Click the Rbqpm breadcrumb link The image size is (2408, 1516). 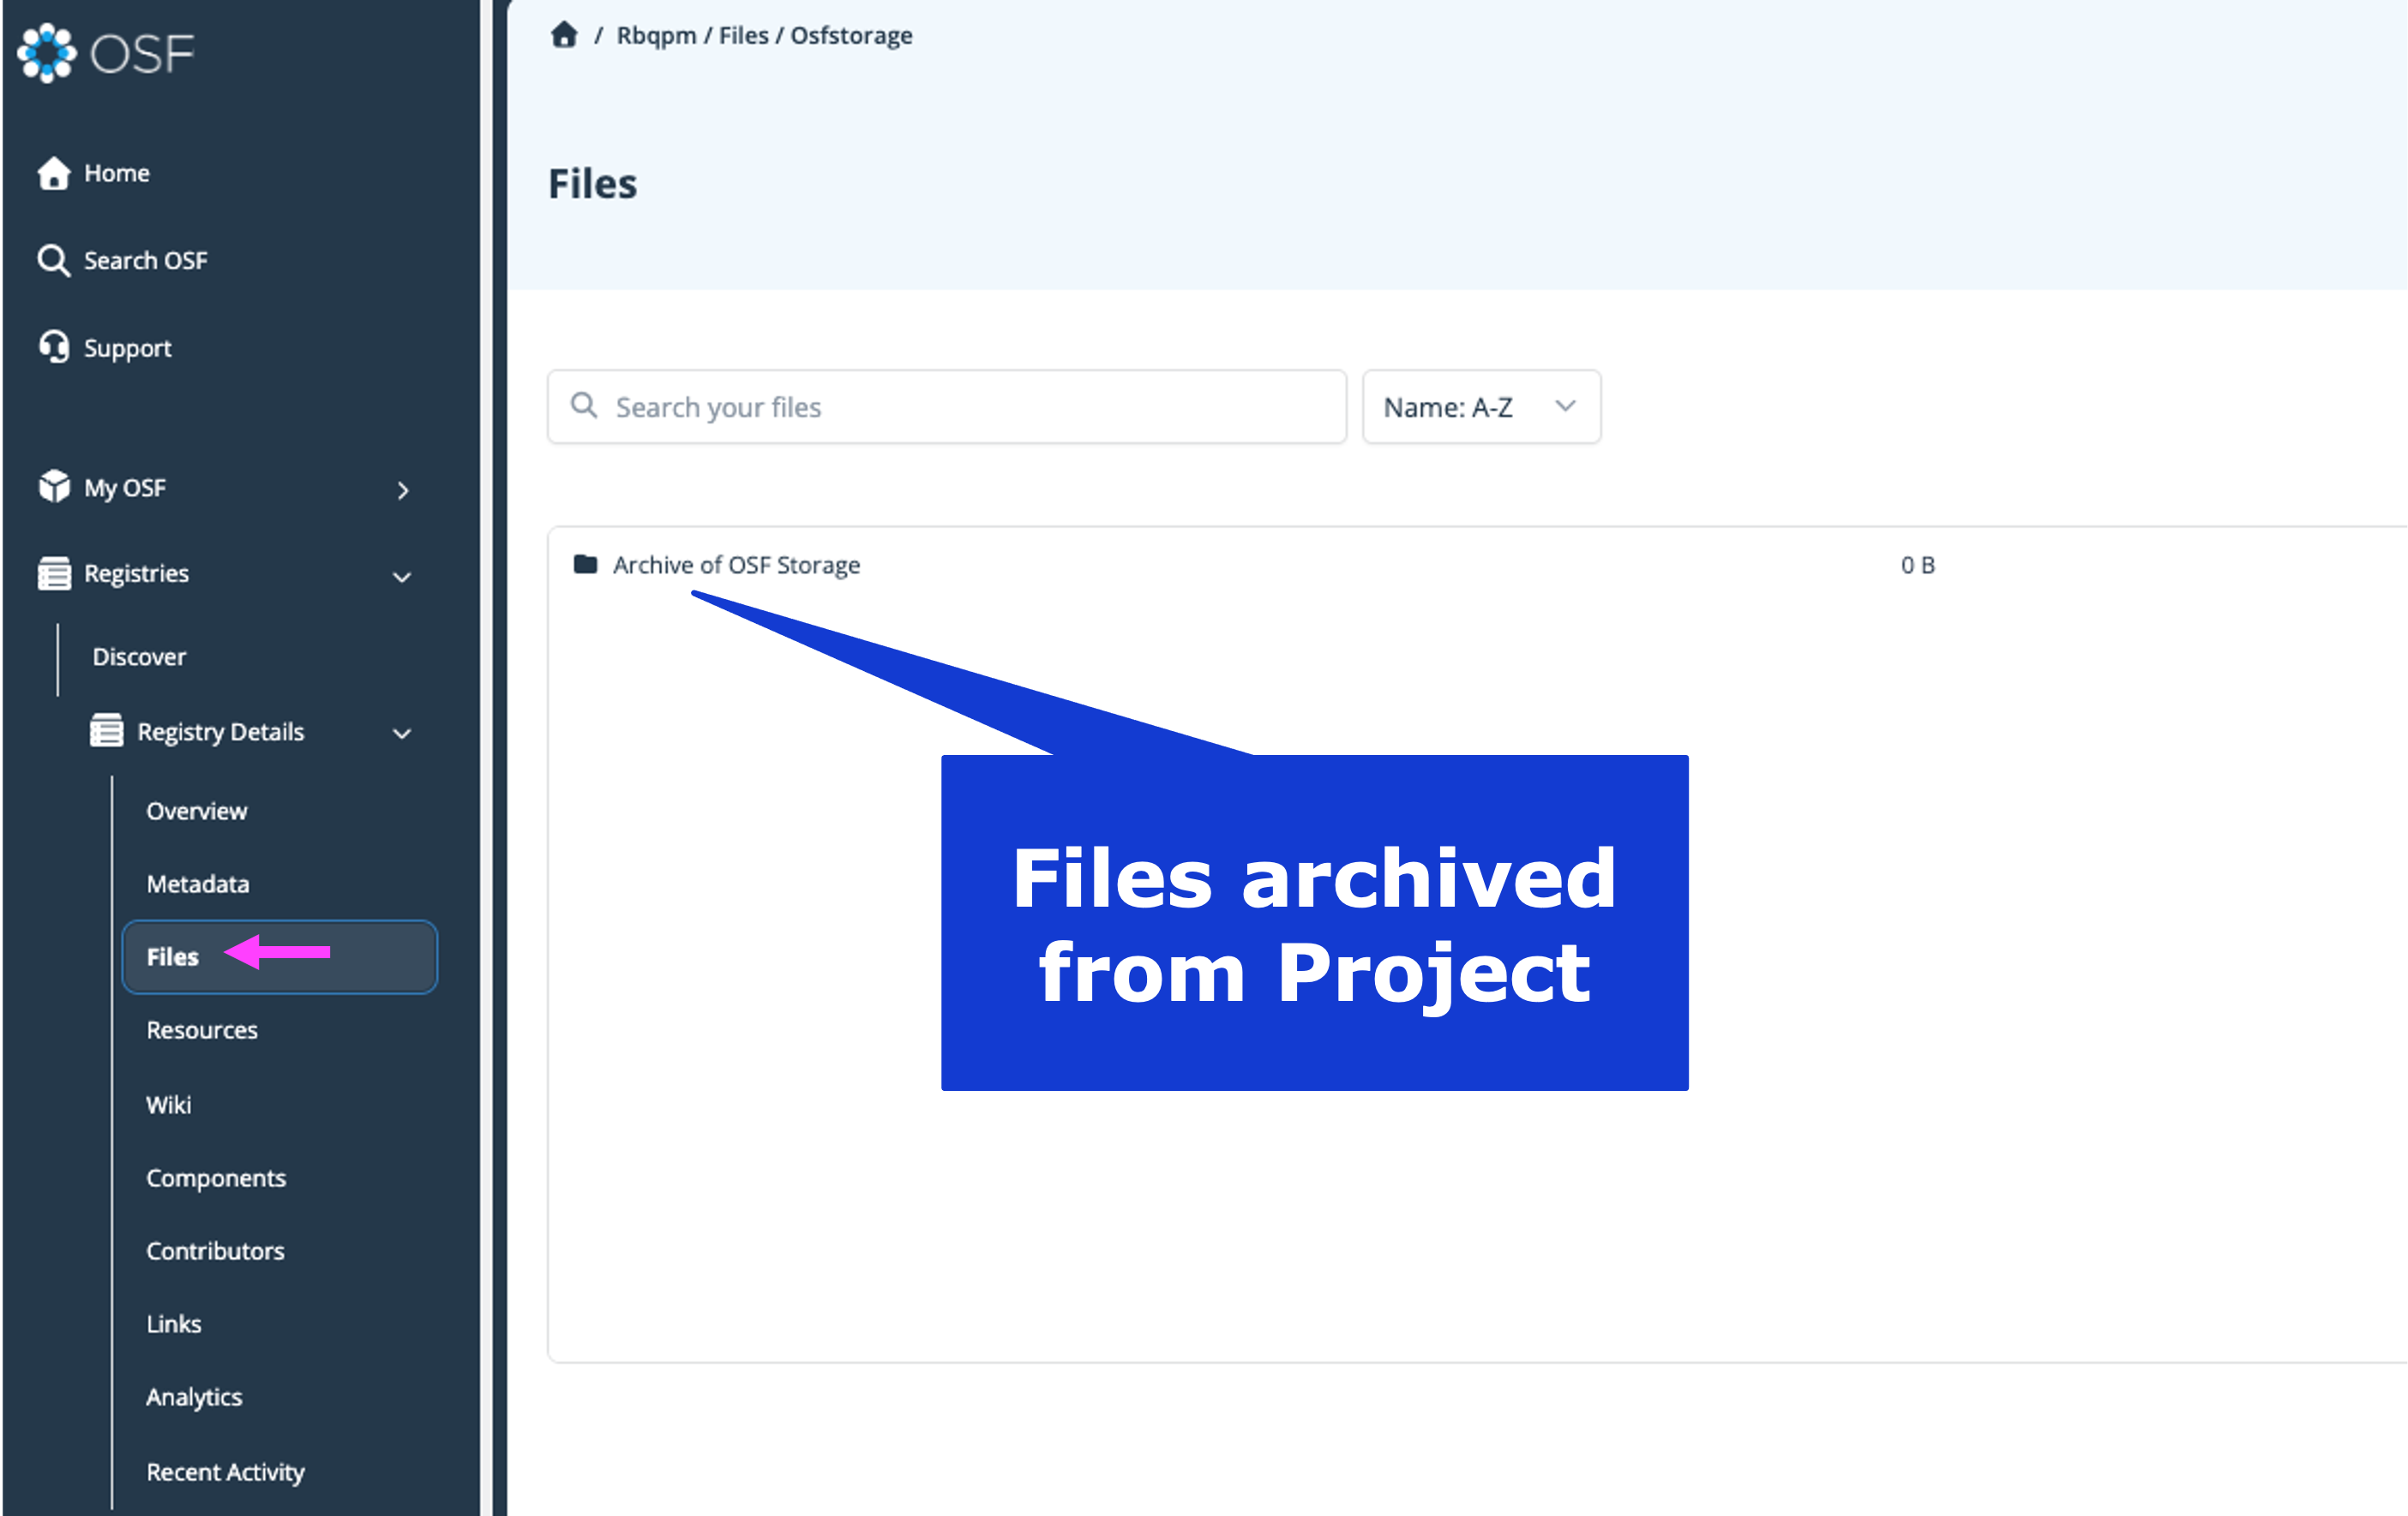[656, 35]
